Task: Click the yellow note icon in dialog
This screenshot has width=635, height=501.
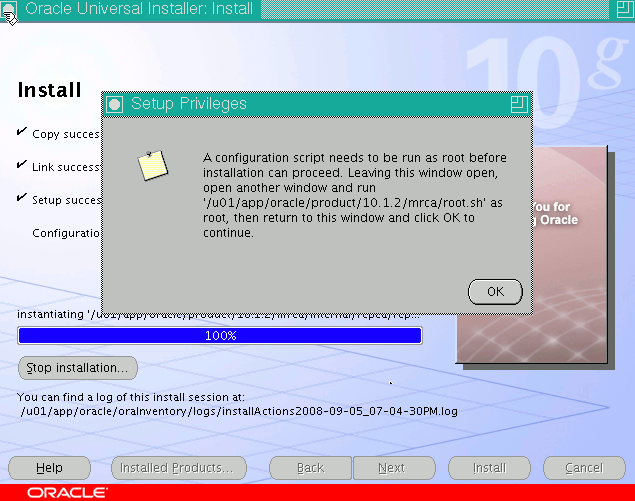Action: tap(153, 165)
